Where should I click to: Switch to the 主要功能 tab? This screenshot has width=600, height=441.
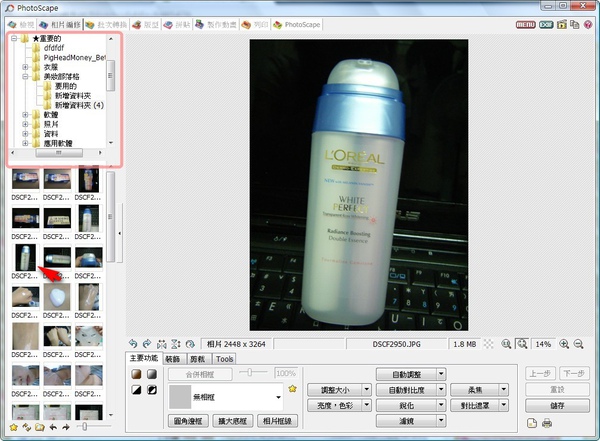(x=144, y=358)
